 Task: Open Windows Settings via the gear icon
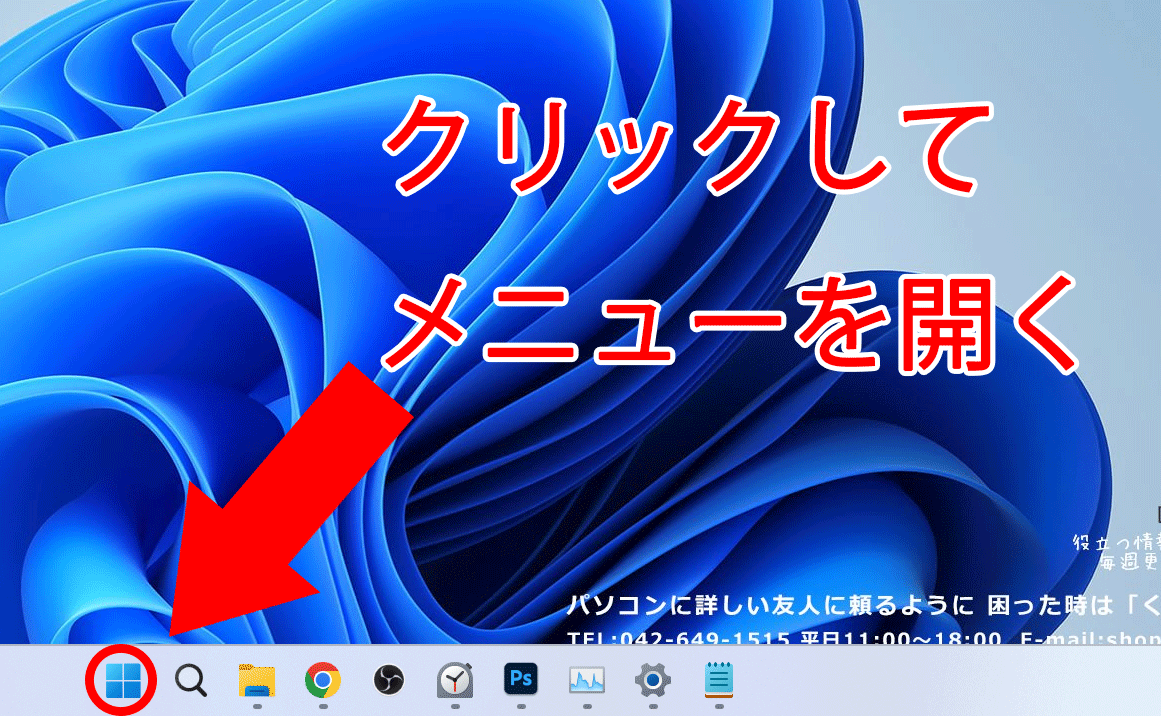653,681
